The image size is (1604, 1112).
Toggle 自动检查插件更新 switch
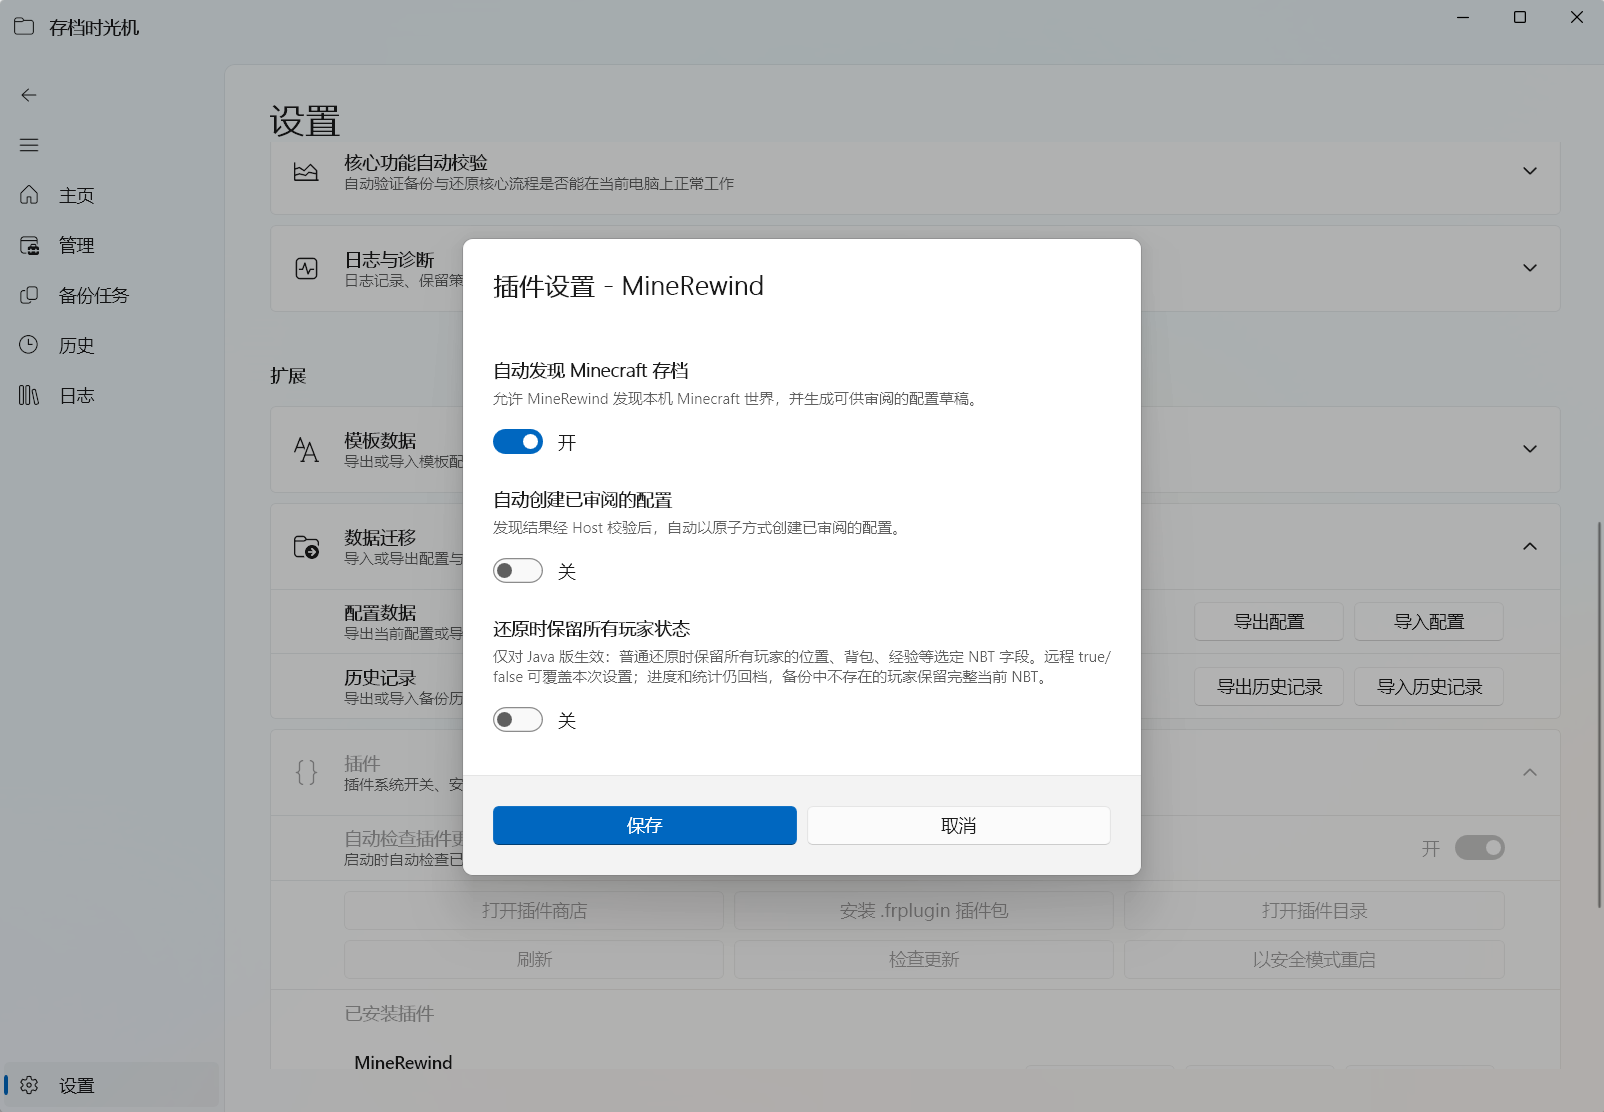coord(1480,848)
